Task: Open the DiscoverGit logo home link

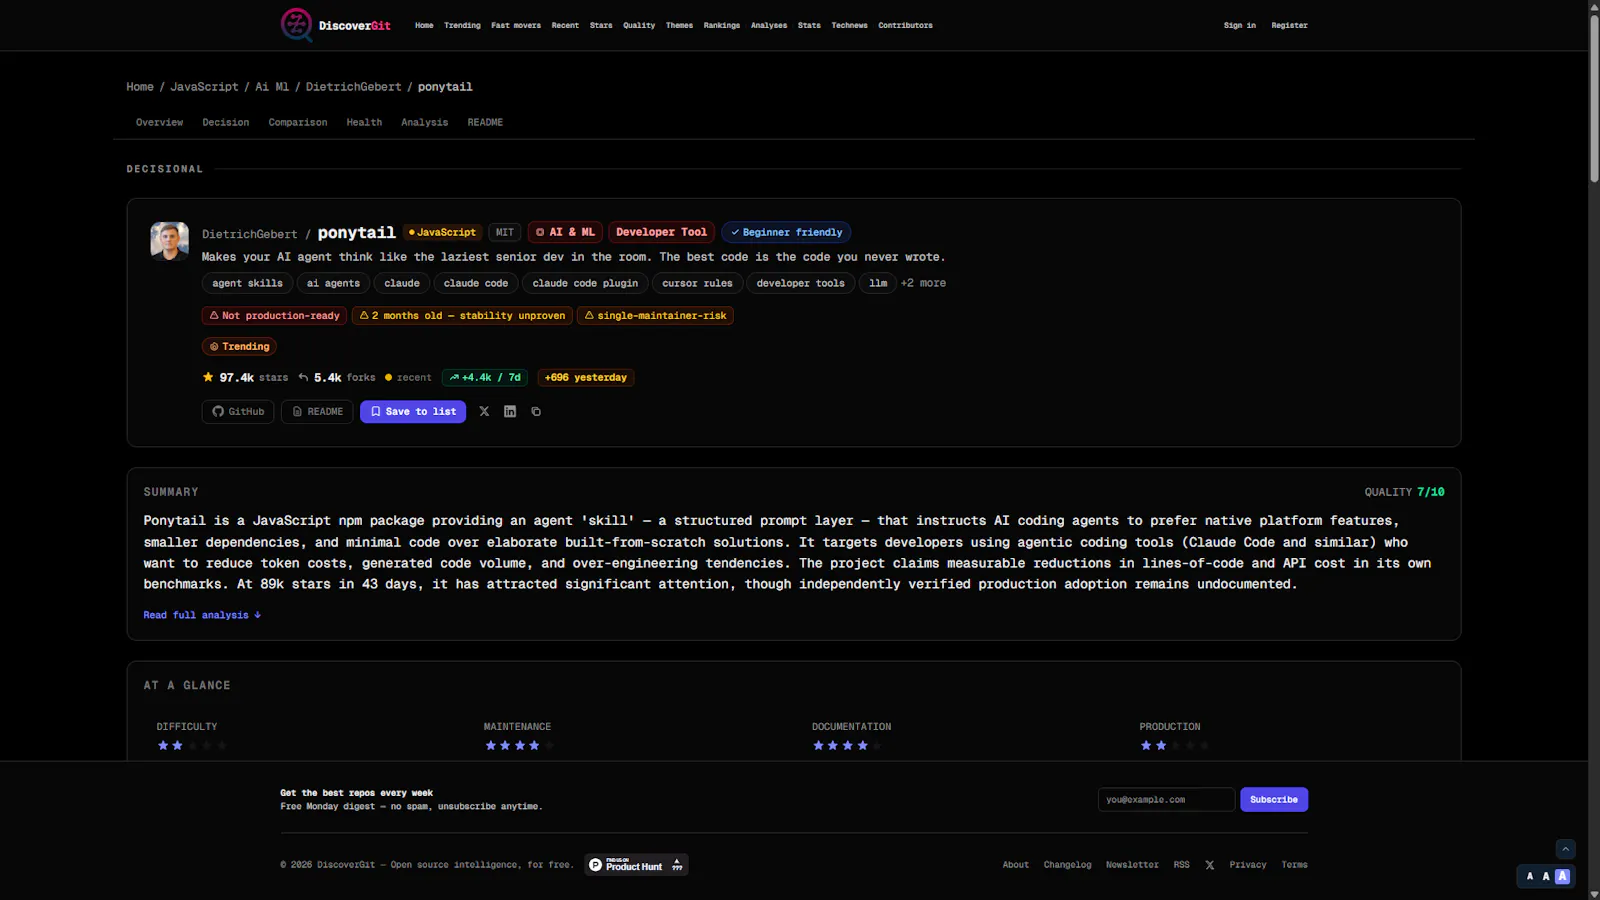Action: click(336, 25)
